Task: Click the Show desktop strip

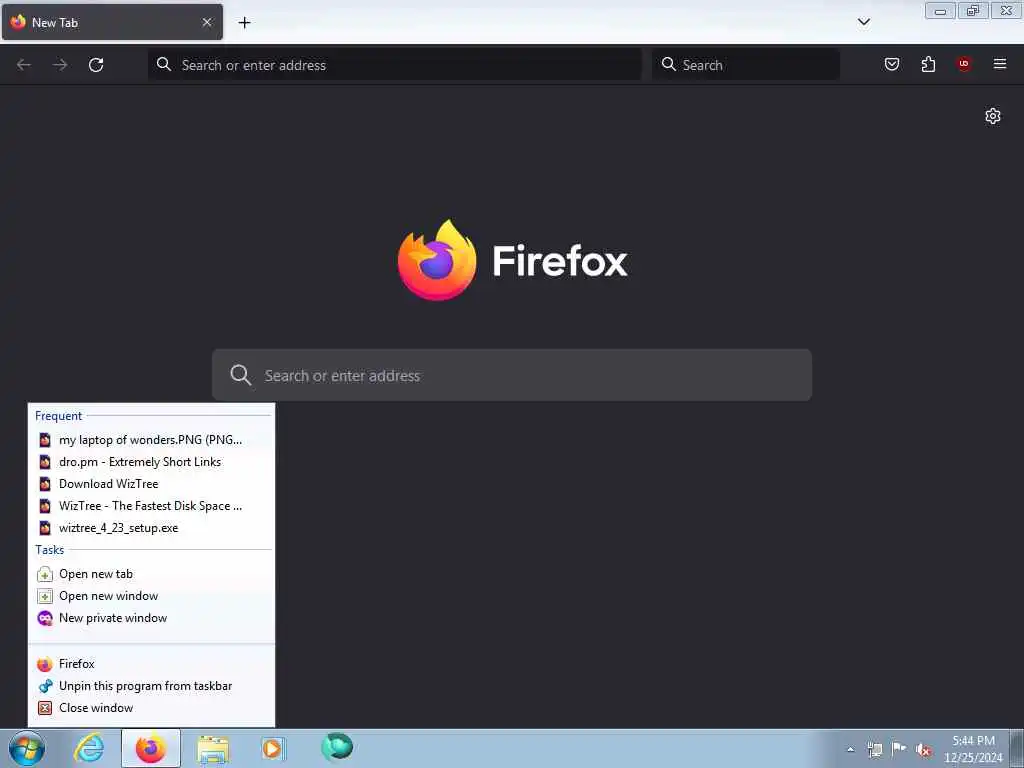Action: [1017, 748]
